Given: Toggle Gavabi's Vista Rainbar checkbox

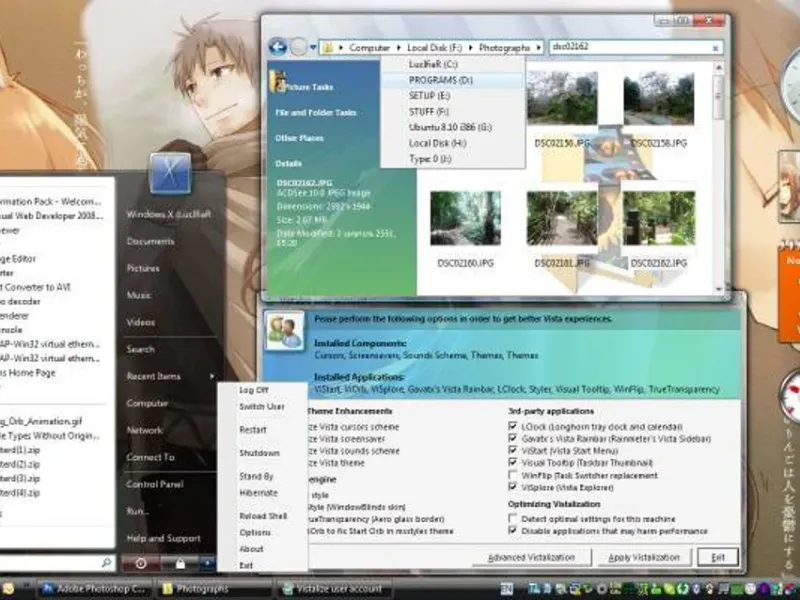Looking at the screenshot, I should 513,438.
